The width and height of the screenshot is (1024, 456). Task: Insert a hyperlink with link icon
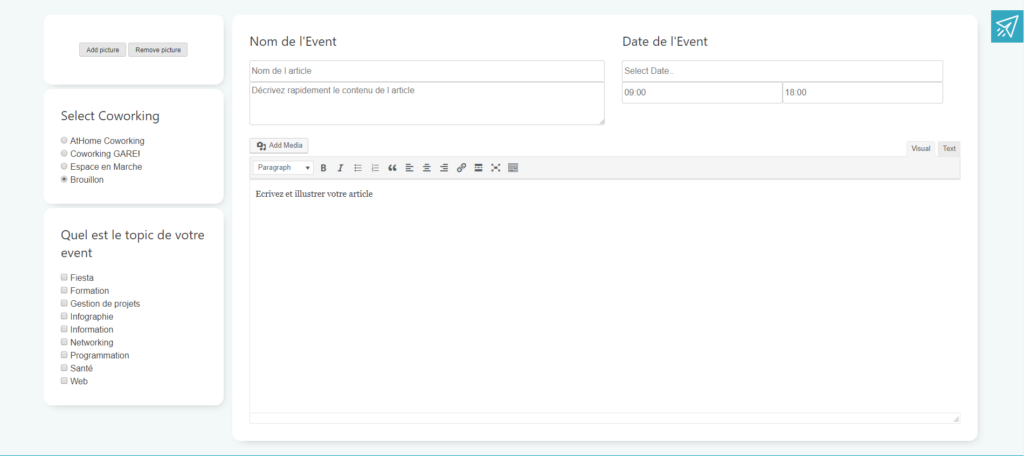(x=461, y=168)
